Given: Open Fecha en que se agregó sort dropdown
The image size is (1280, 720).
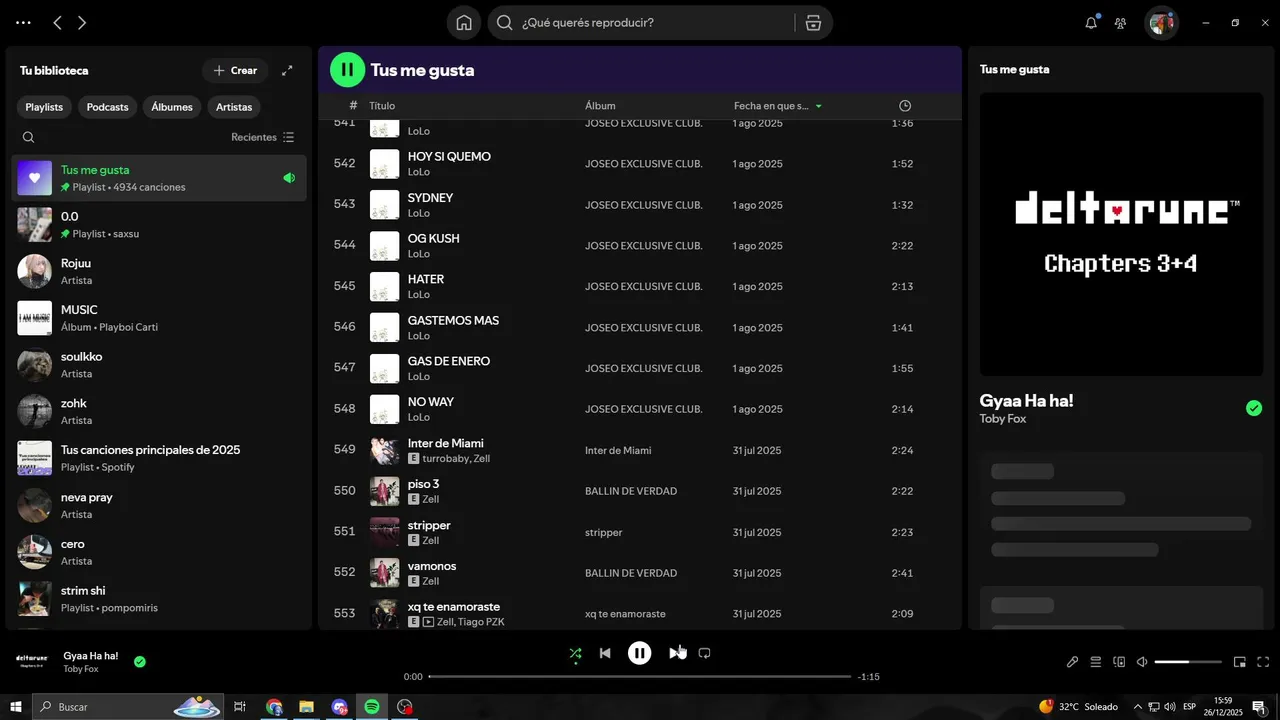Looking at the screenshot, I should click(778, 106).
